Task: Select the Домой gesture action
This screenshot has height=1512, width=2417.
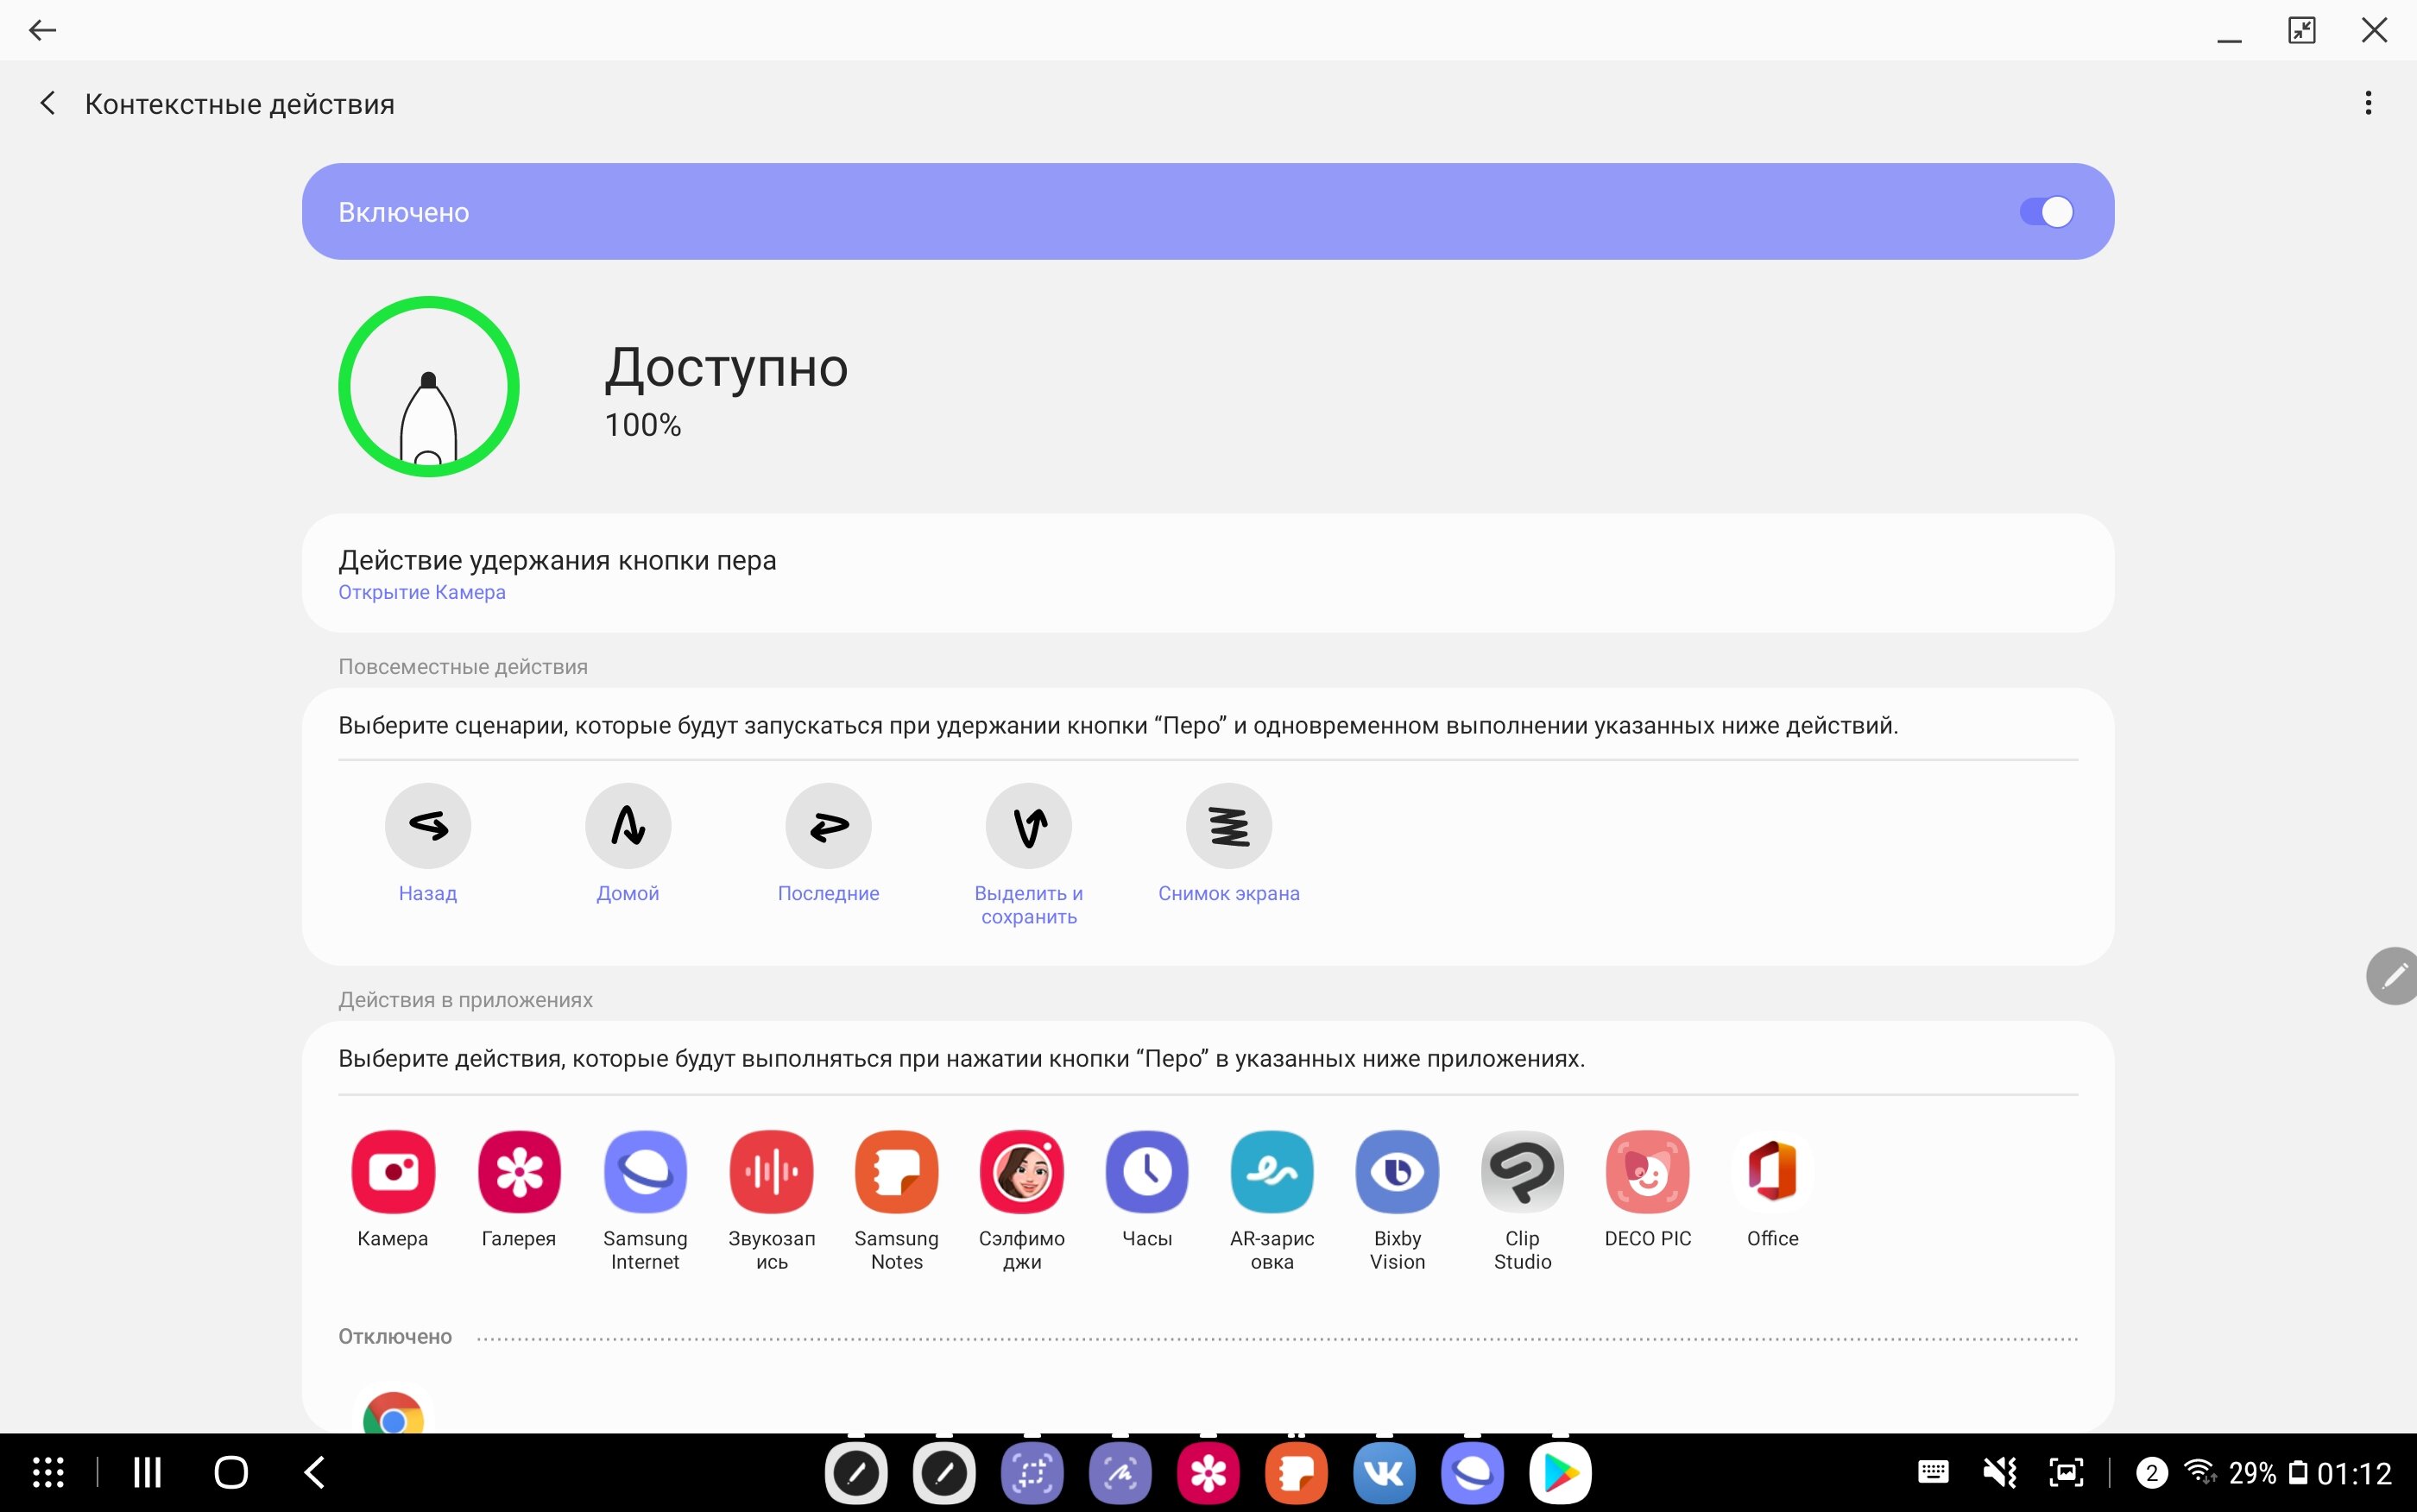Action: click(x=628, y=844)
